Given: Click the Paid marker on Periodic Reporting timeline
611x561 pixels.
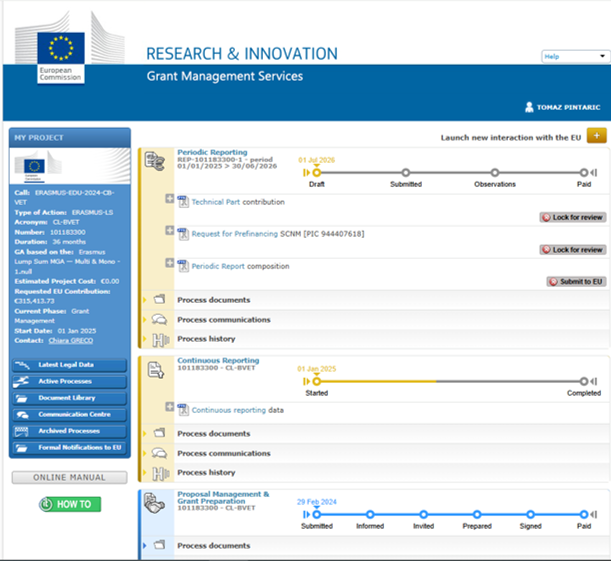Looking at the screenshot, I should point(584,173).
